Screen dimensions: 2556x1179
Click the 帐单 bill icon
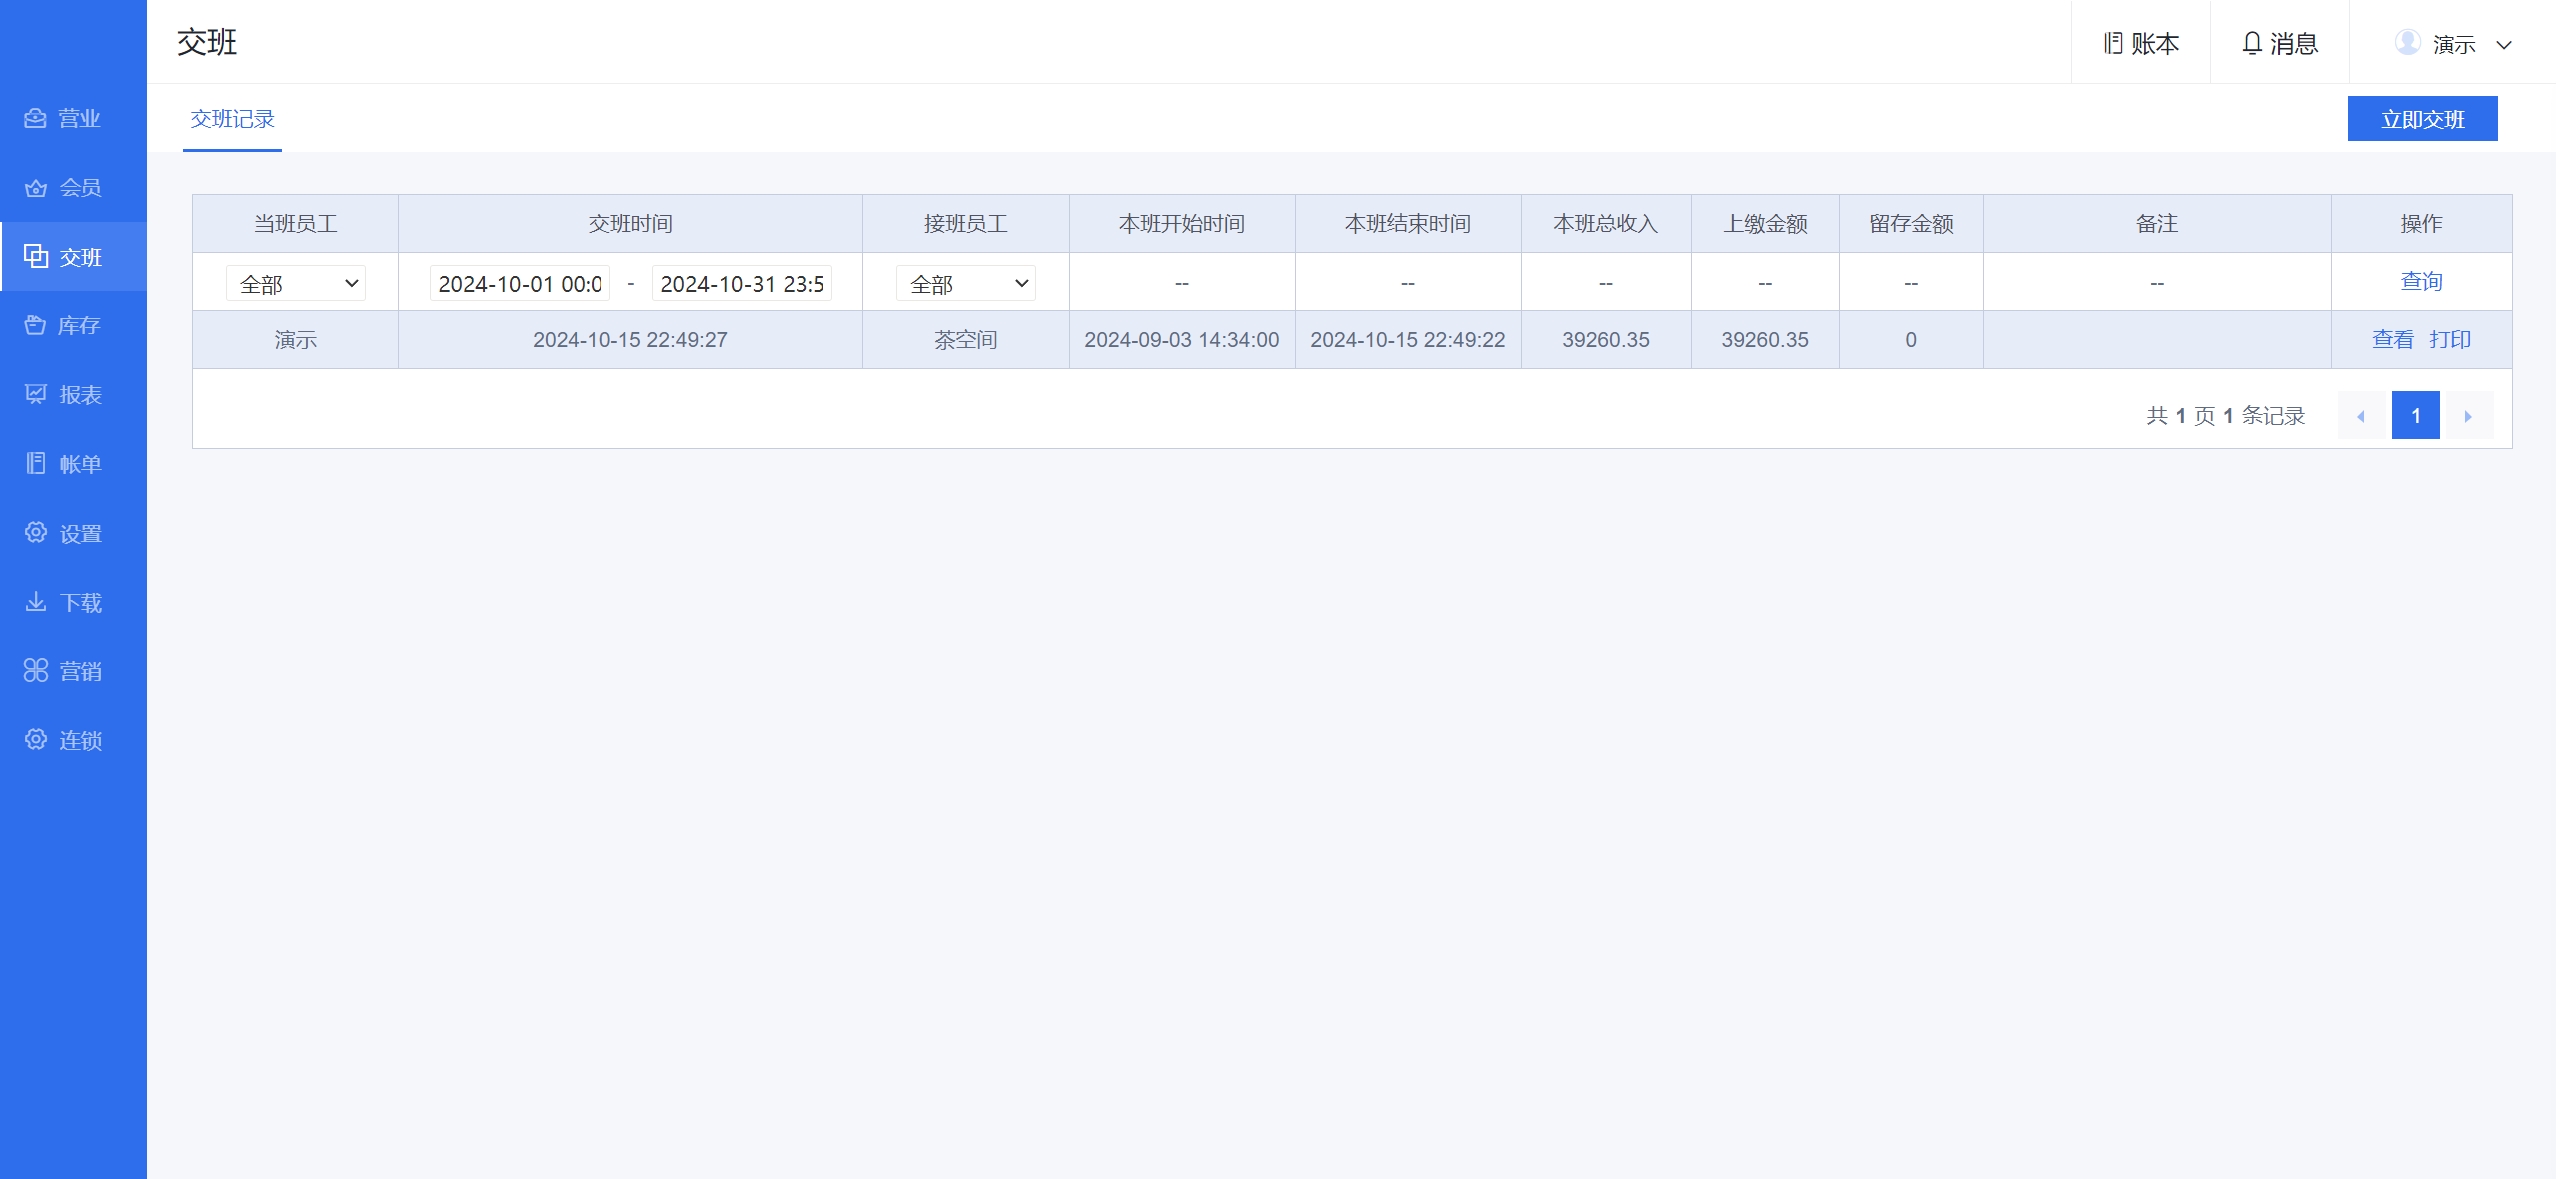36,464
